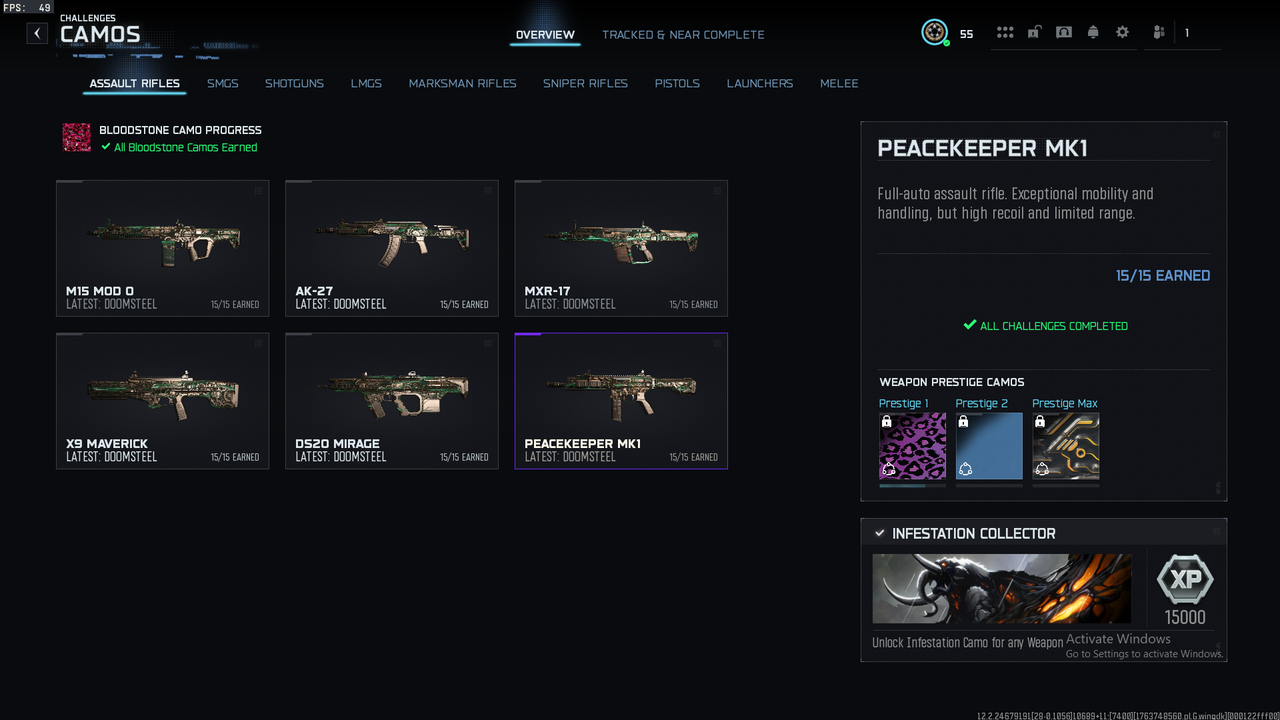The width and height of the screenshot is (1280, 720).
Task: Switch to Tracked & Near Complete tab
Action: [683, 34]
